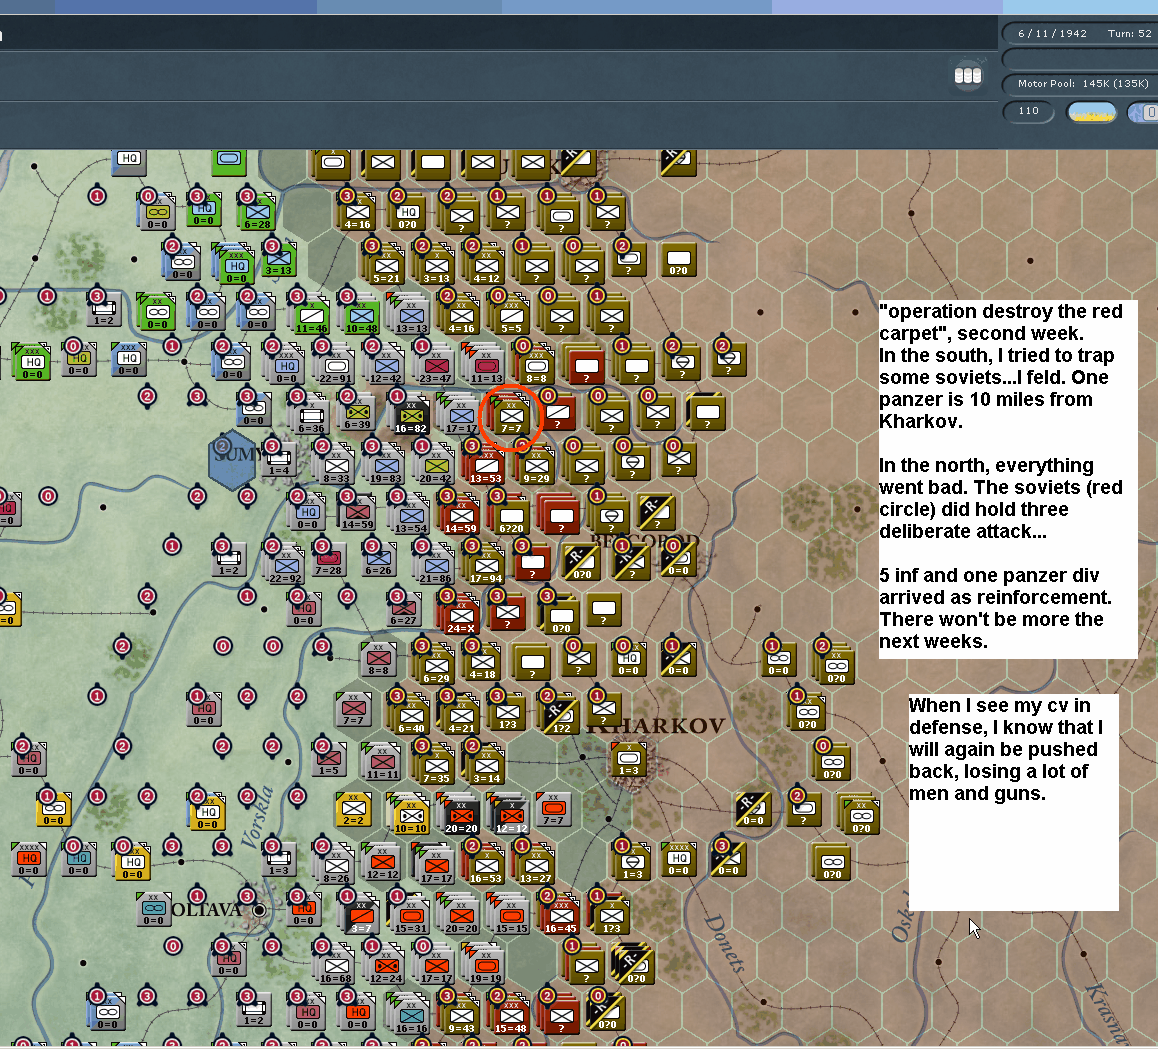Select the 13=54 infantry counter

point(411,518)
